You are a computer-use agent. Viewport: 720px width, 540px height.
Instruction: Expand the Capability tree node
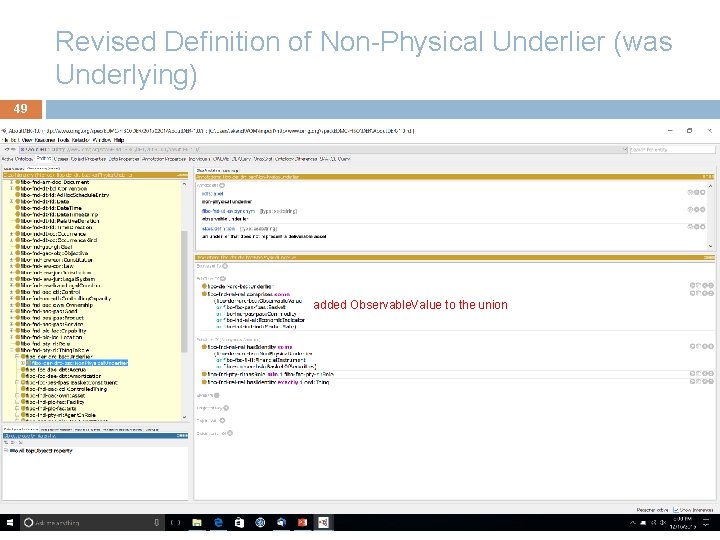click(11, 331)
